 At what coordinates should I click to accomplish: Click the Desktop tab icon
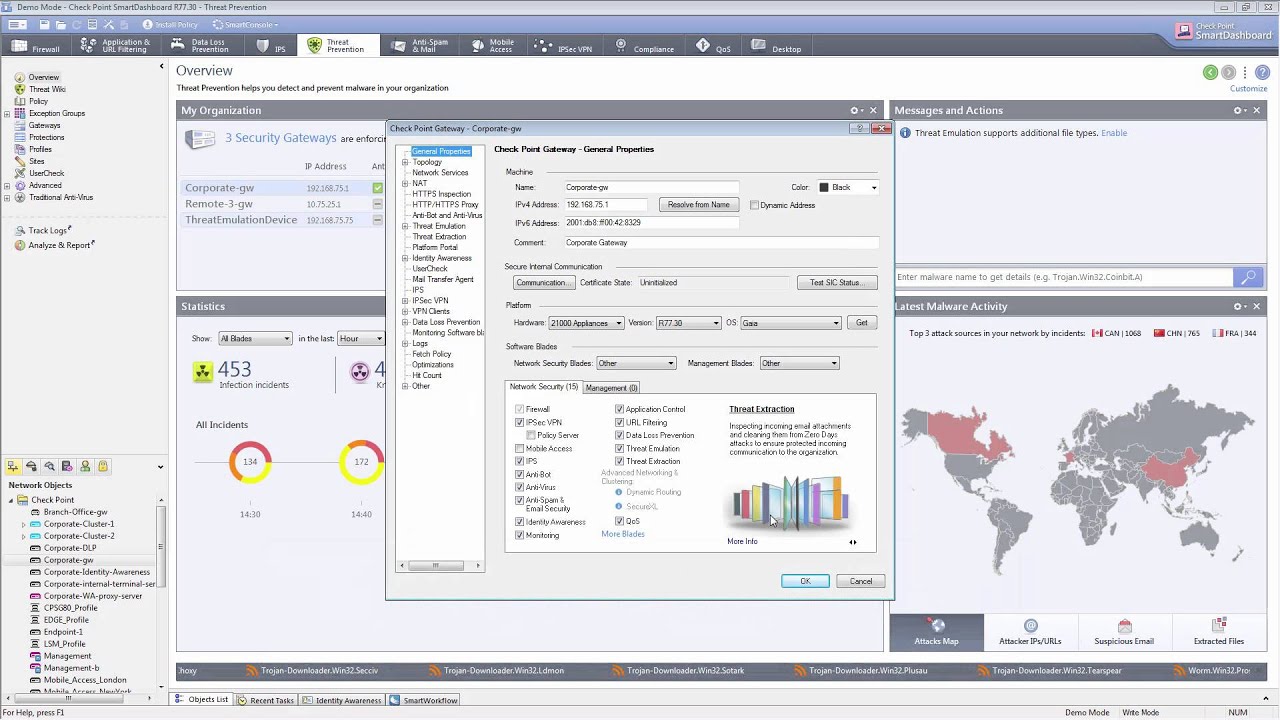(758, 46)
